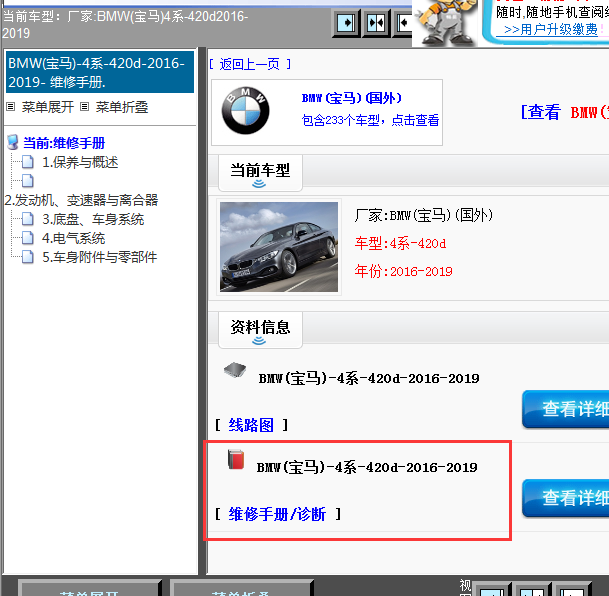Click the 维修手册/诊断 link
This screenshot has width=609, height=596.
277,514
